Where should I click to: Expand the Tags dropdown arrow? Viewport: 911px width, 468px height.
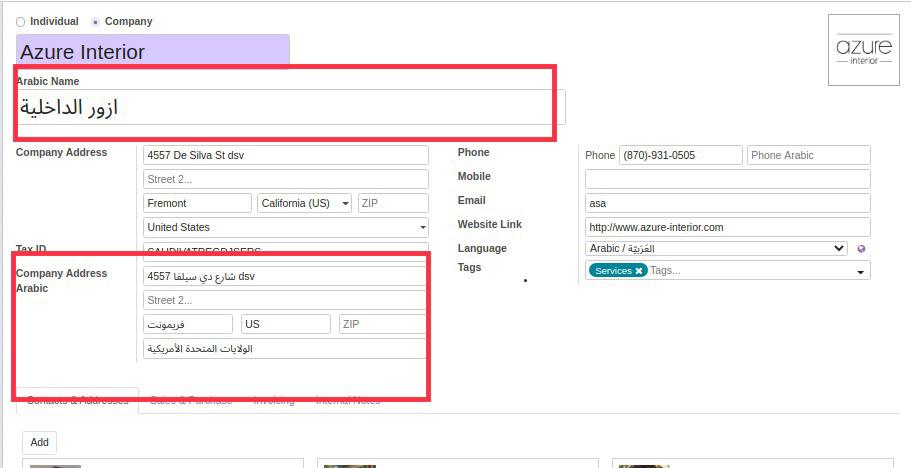click(x=860, y=272)
